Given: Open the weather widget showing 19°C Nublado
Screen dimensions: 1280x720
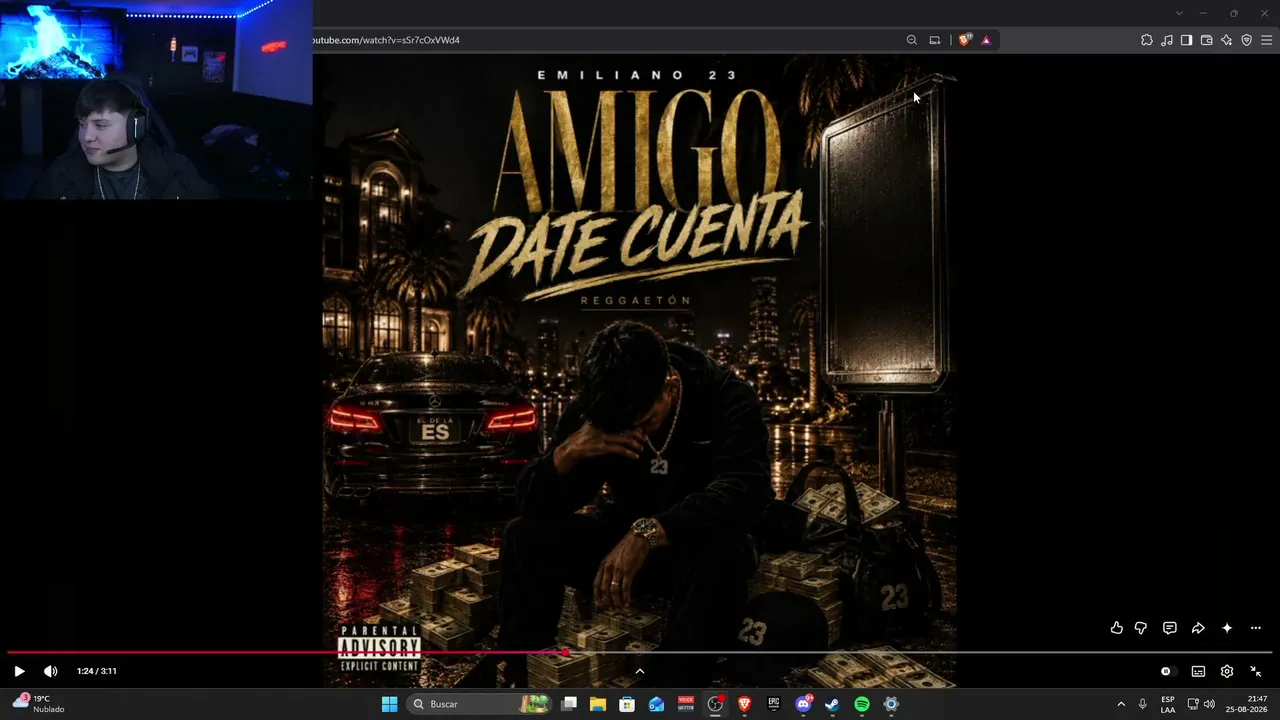Looking at the screenshot, I should tap(40, 704).
